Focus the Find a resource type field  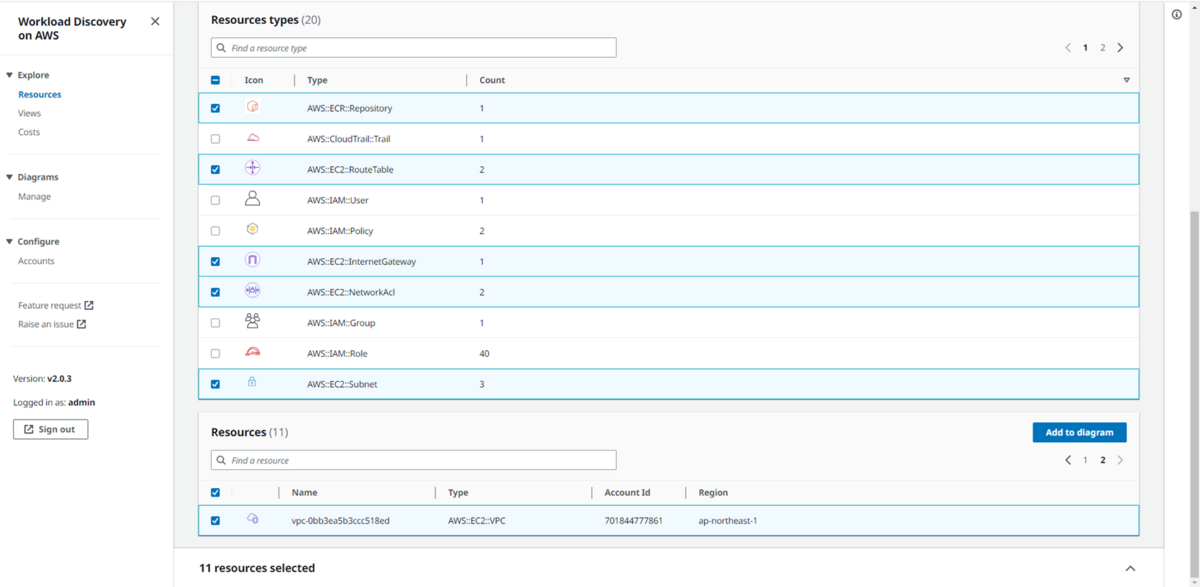pyautogui.click(x=414, y=47)
